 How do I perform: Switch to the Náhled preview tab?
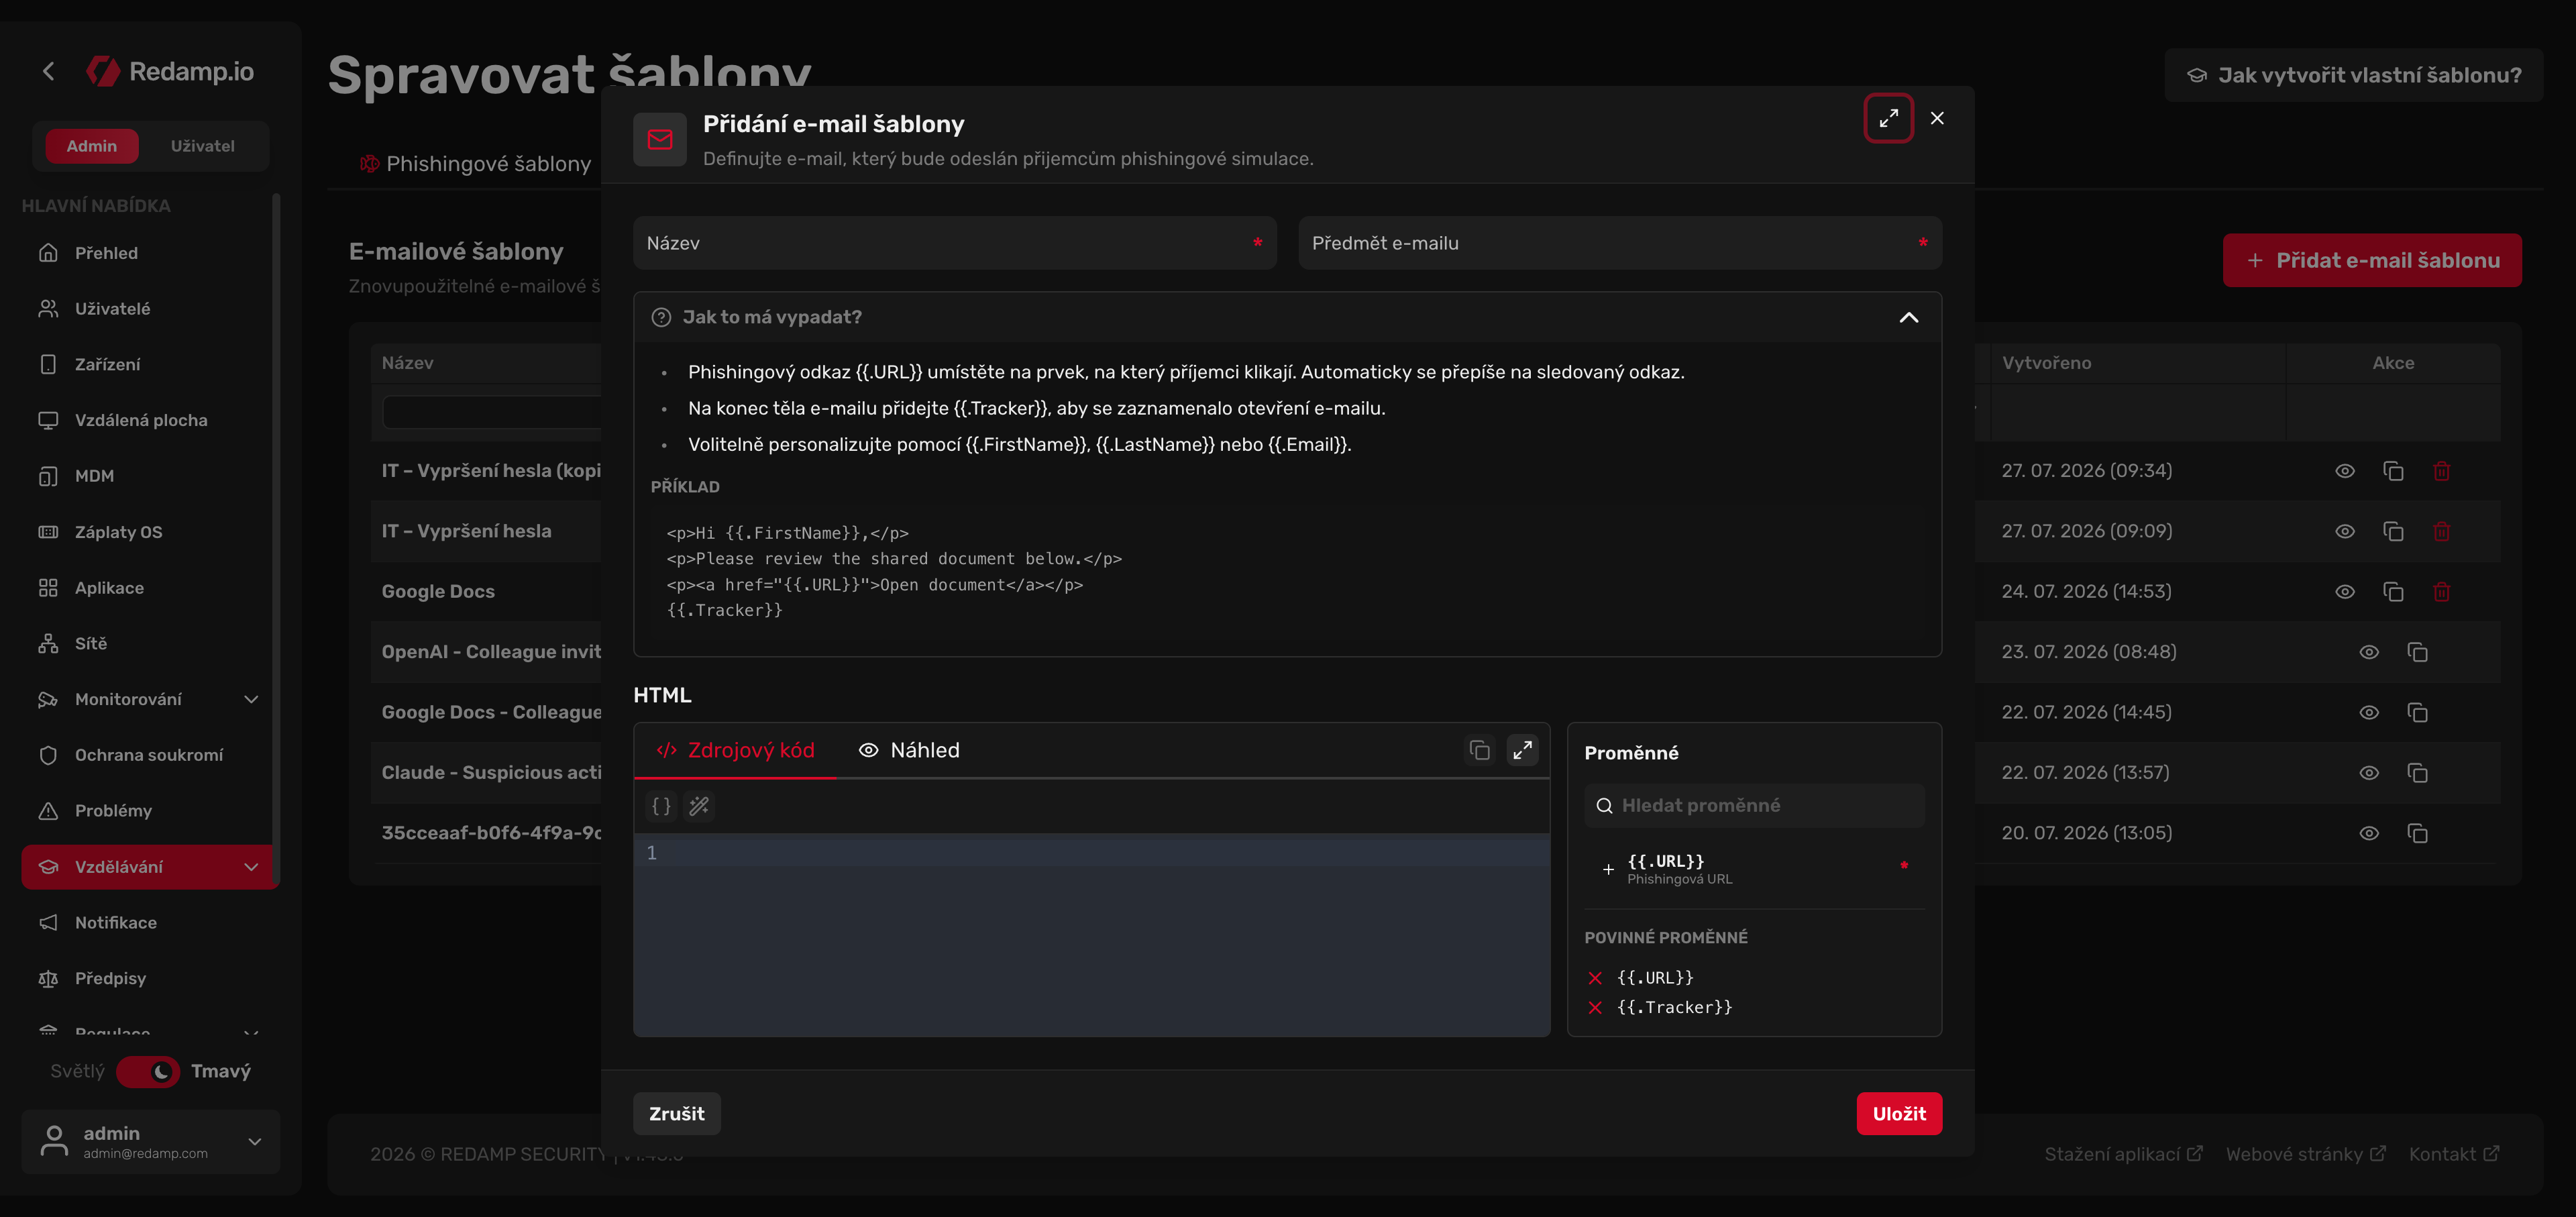click(909, 750)
